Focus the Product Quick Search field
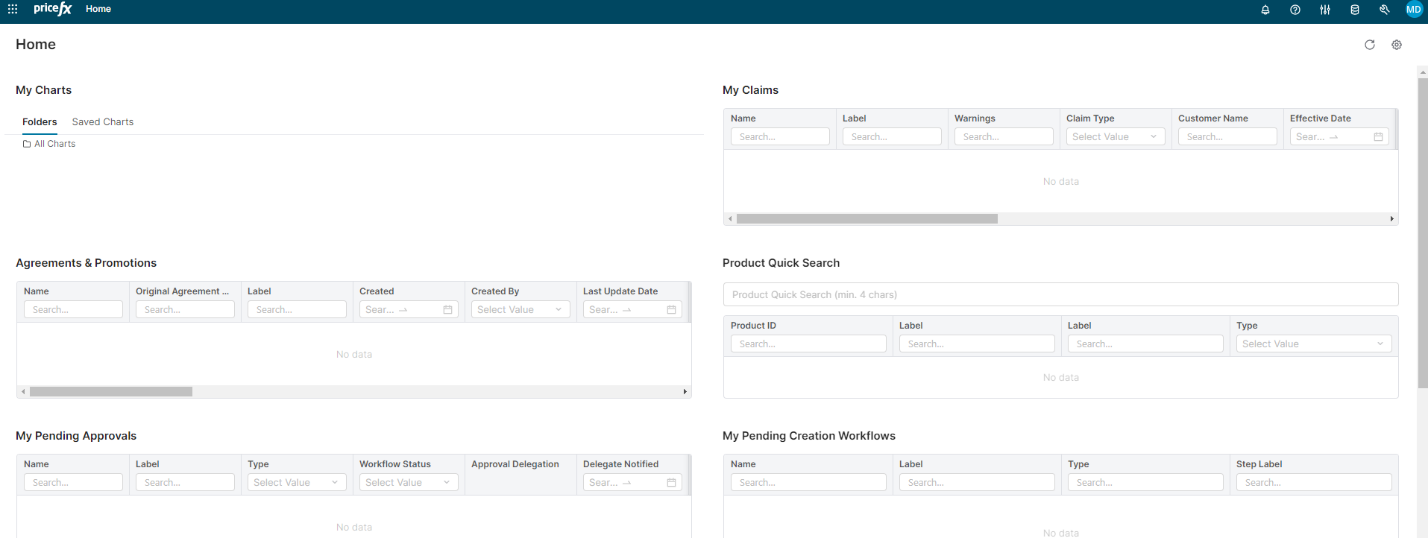The width and height of the screenshot is (1428, 538). (x=1060, y=295)
